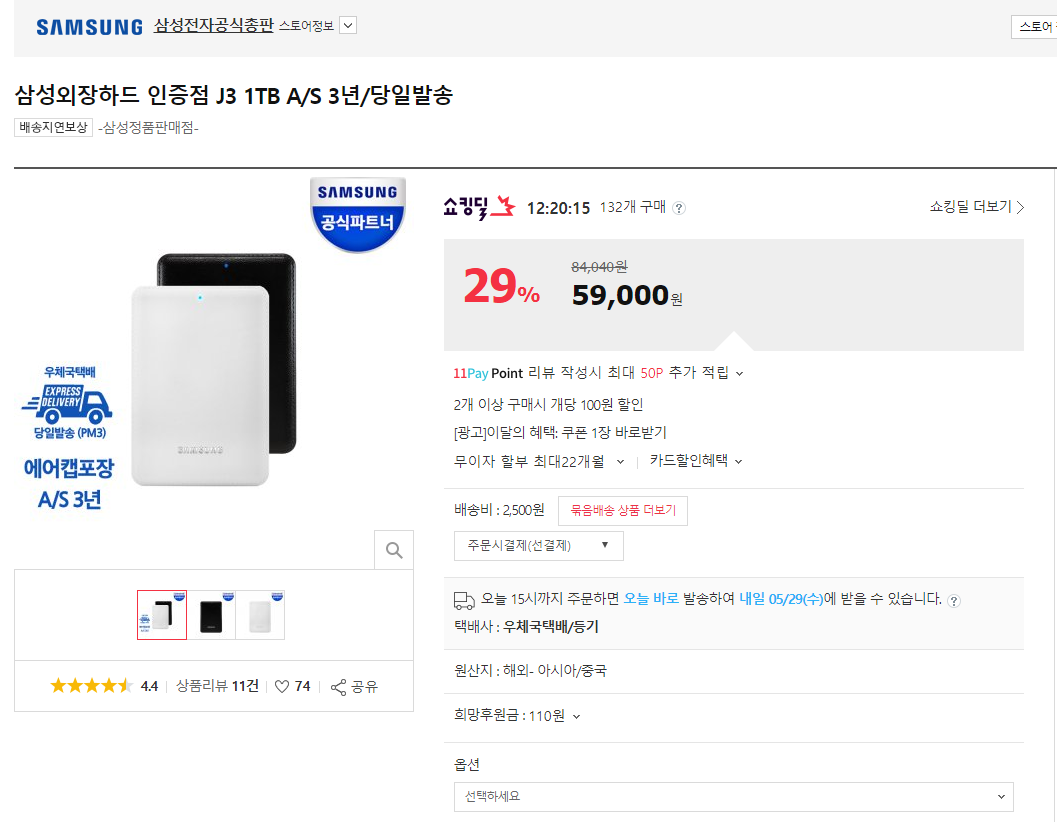Click the heart wishlist icon
1057x822 pixels.
point(282,687)
